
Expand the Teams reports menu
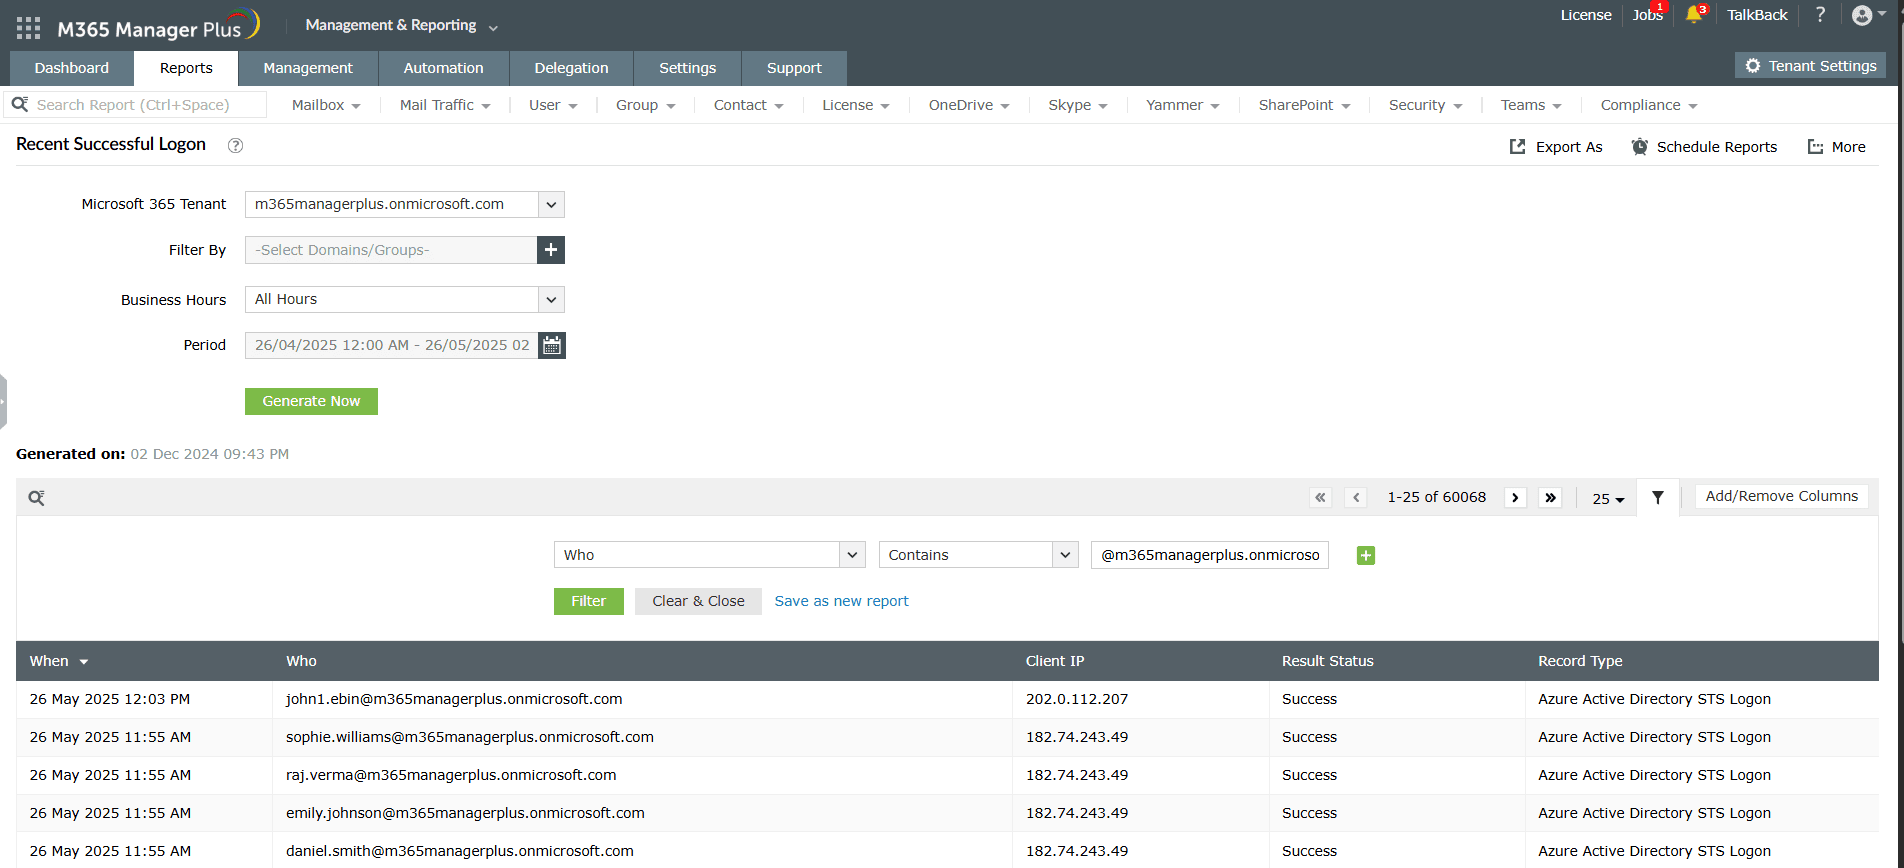(1531, 105)
